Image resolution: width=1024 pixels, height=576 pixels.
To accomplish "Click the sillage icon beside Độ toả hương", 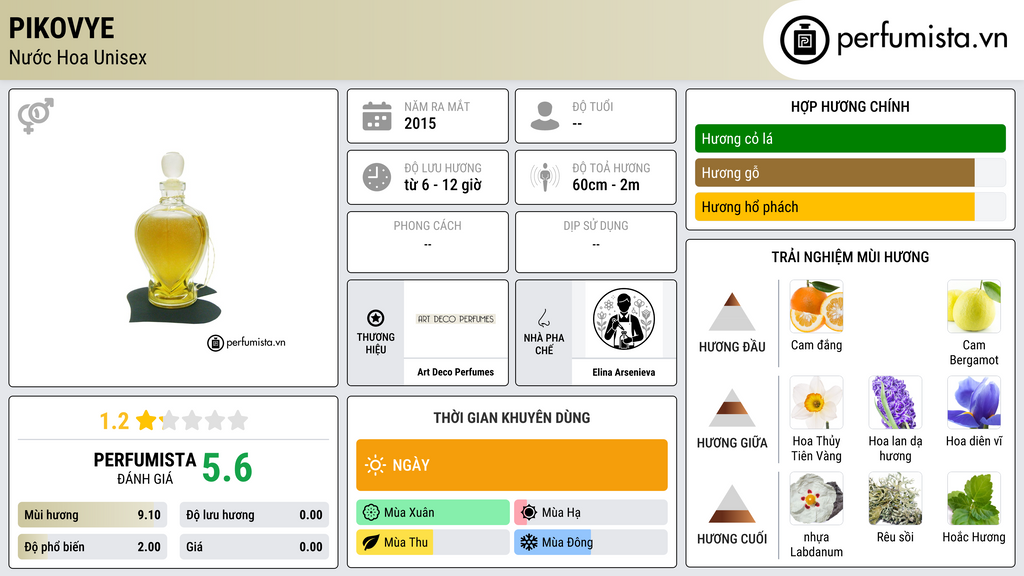I will click(x=545, y=177).
